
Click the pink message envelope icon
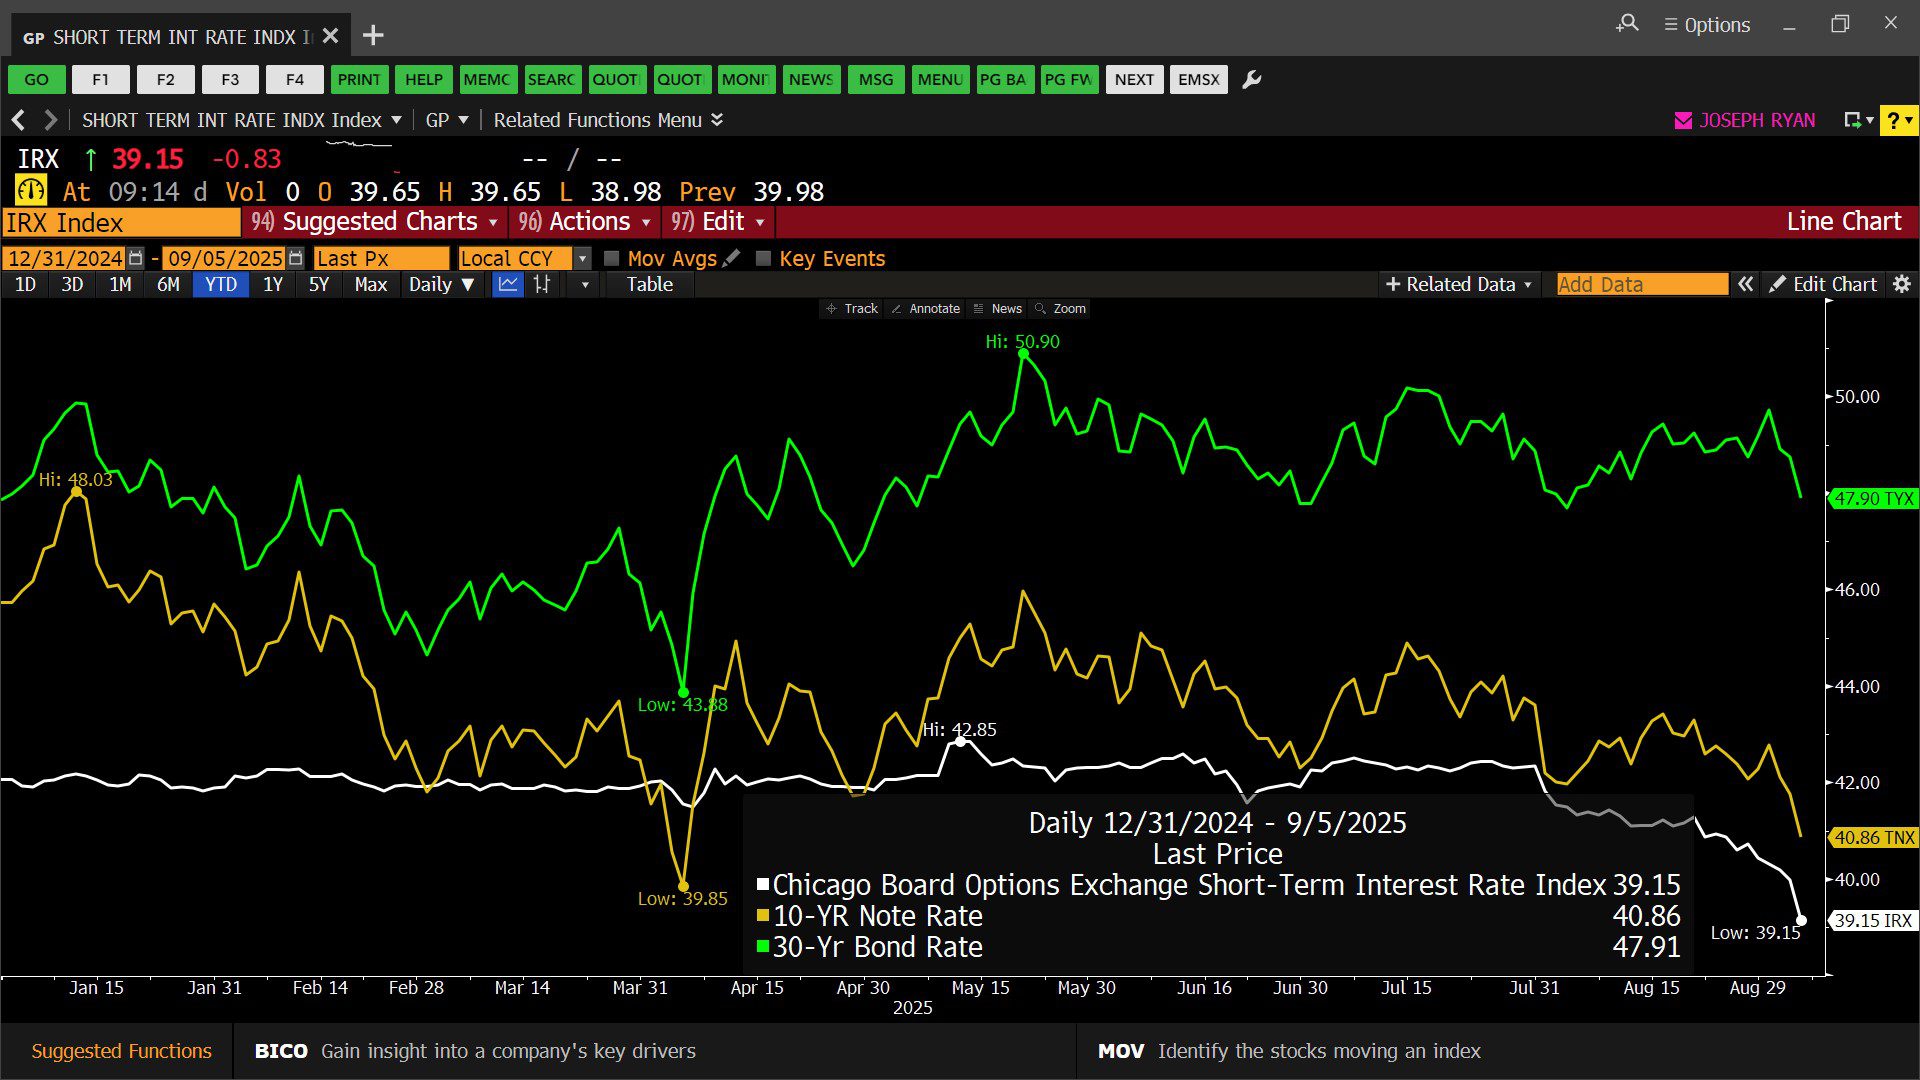(x=1683, y=120)
